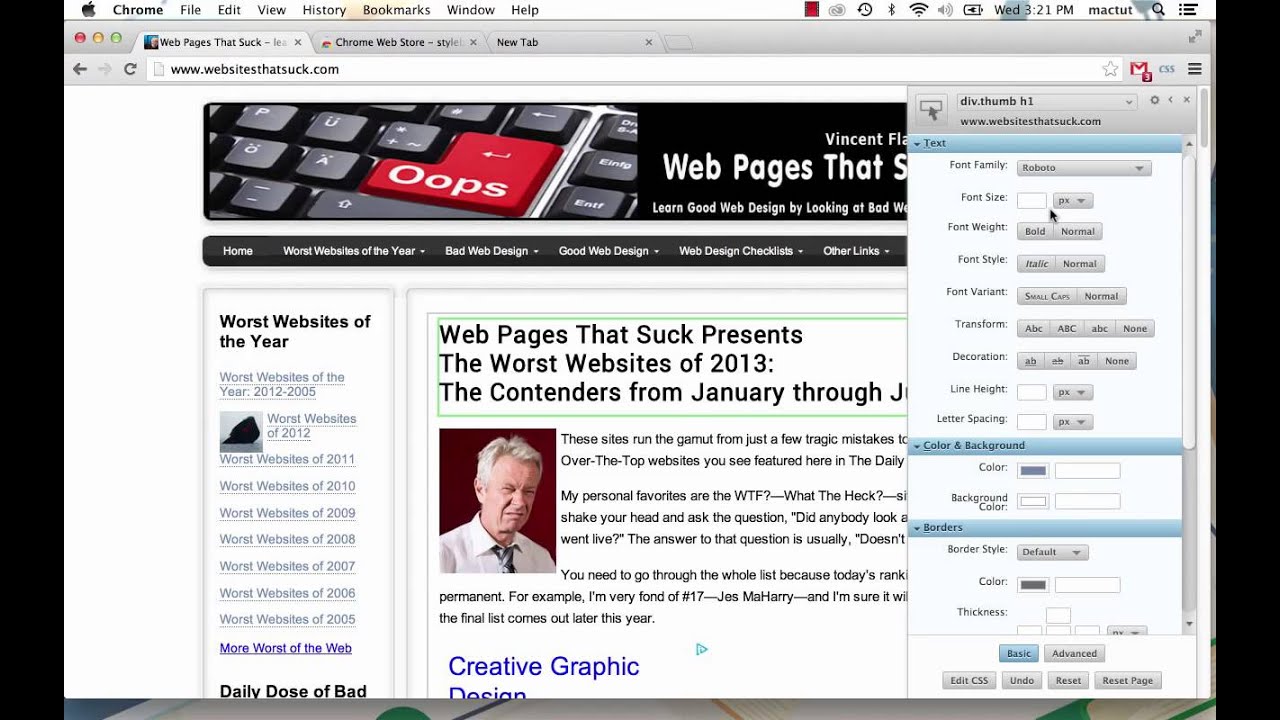Open More Worst of the Web link
Image resolution: width=1280 pixels, height=720 pixels.
click(286, 648)
